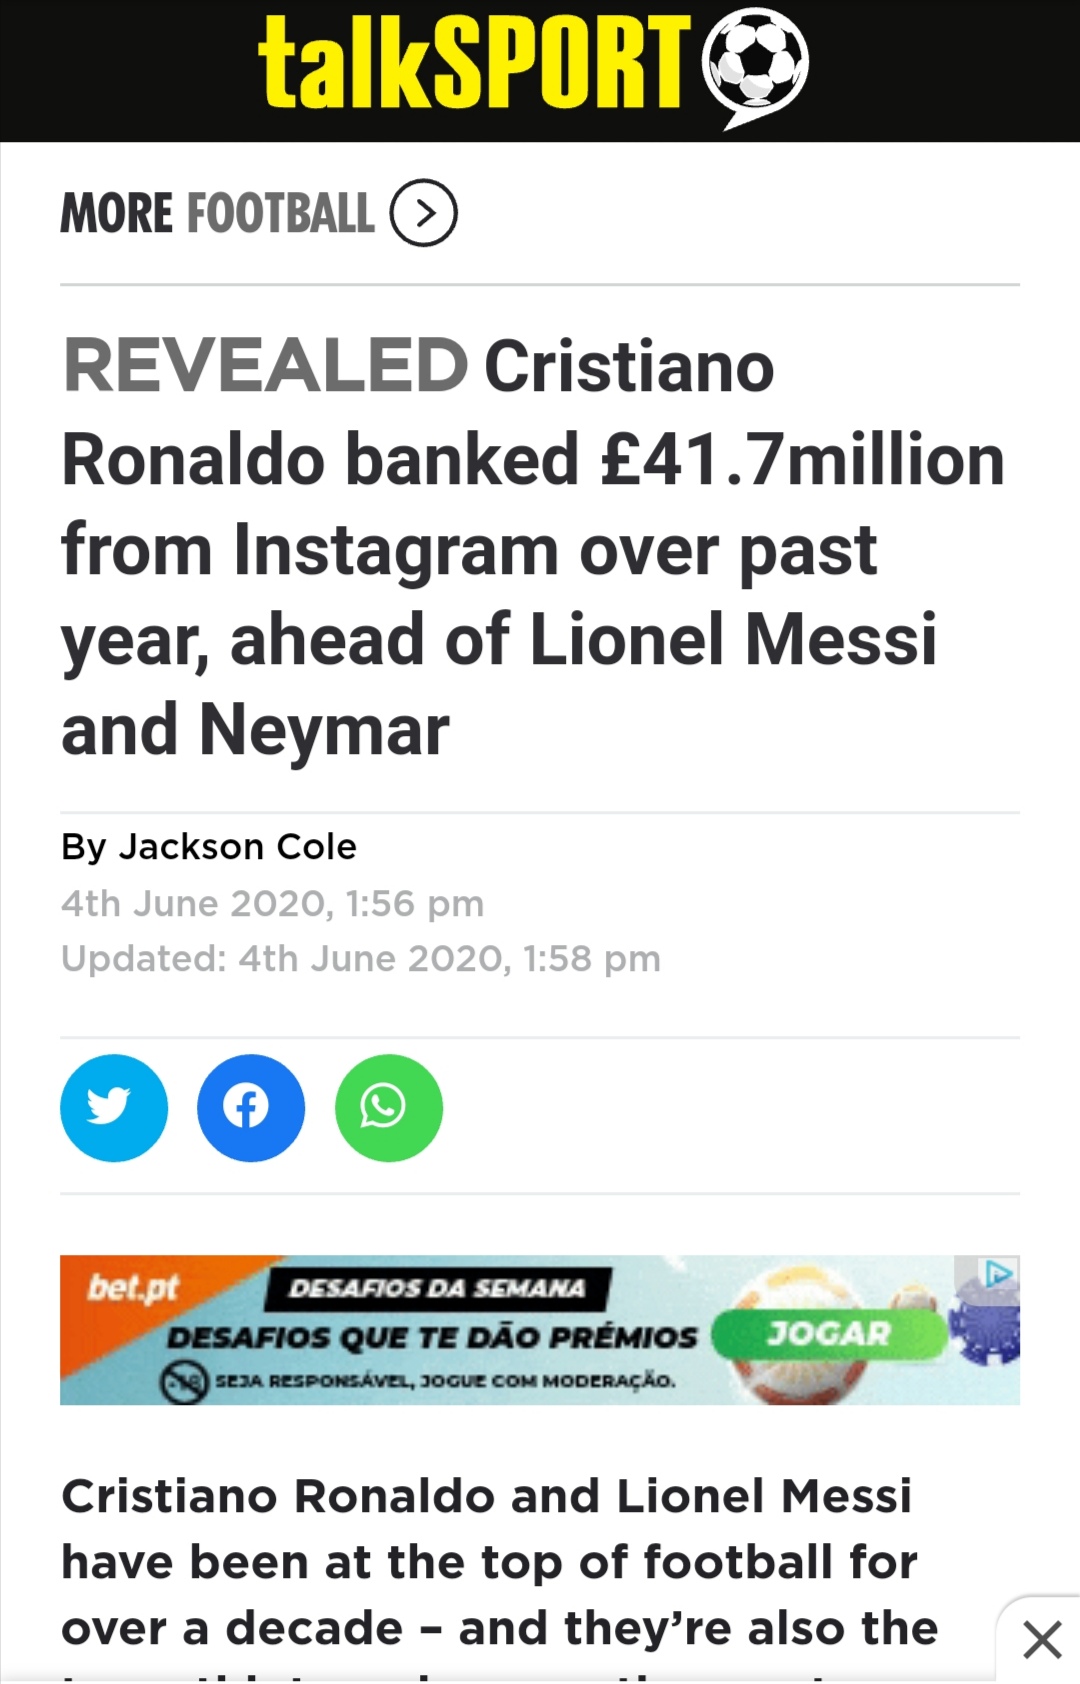Image resolution: width=1080 pixels, height=1684 pixels.
Task: Share the article via WhatsApp
Action: pos(388,1108)
